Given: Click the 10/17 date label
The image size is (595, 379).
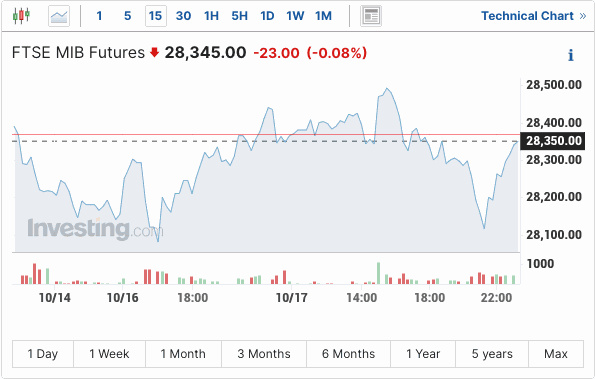Looking at the screenshot, I should pos(291,297).
